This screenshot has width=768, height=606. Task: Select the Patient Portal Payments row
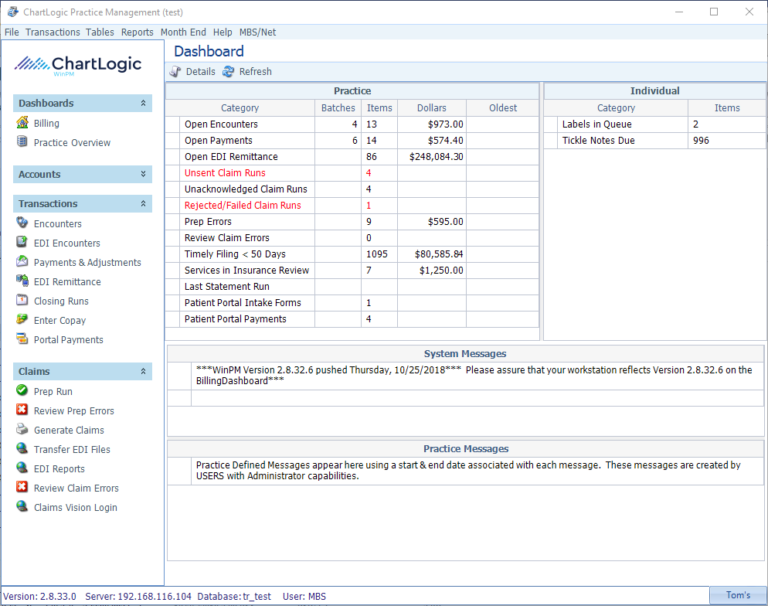(x=352, y=318)
